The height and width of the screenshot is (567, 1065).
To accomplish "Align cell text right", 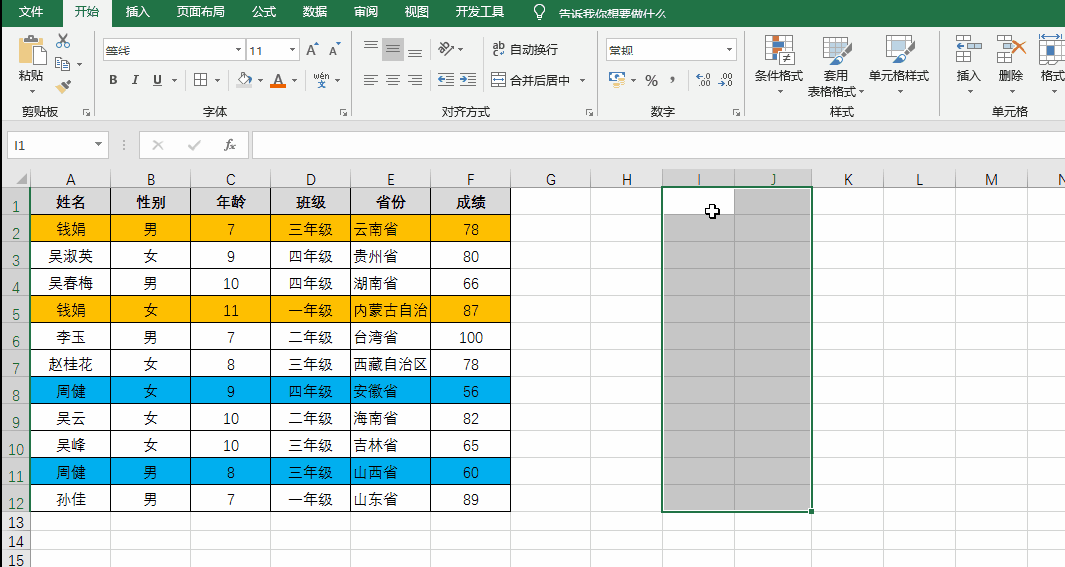I will pyautogui.click(x=415, y=80).
